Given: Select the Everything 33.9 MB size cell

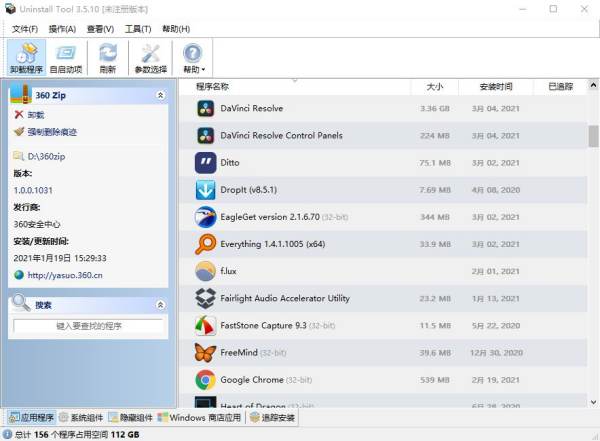Looking at the screenshot, I should click(435, 245).
